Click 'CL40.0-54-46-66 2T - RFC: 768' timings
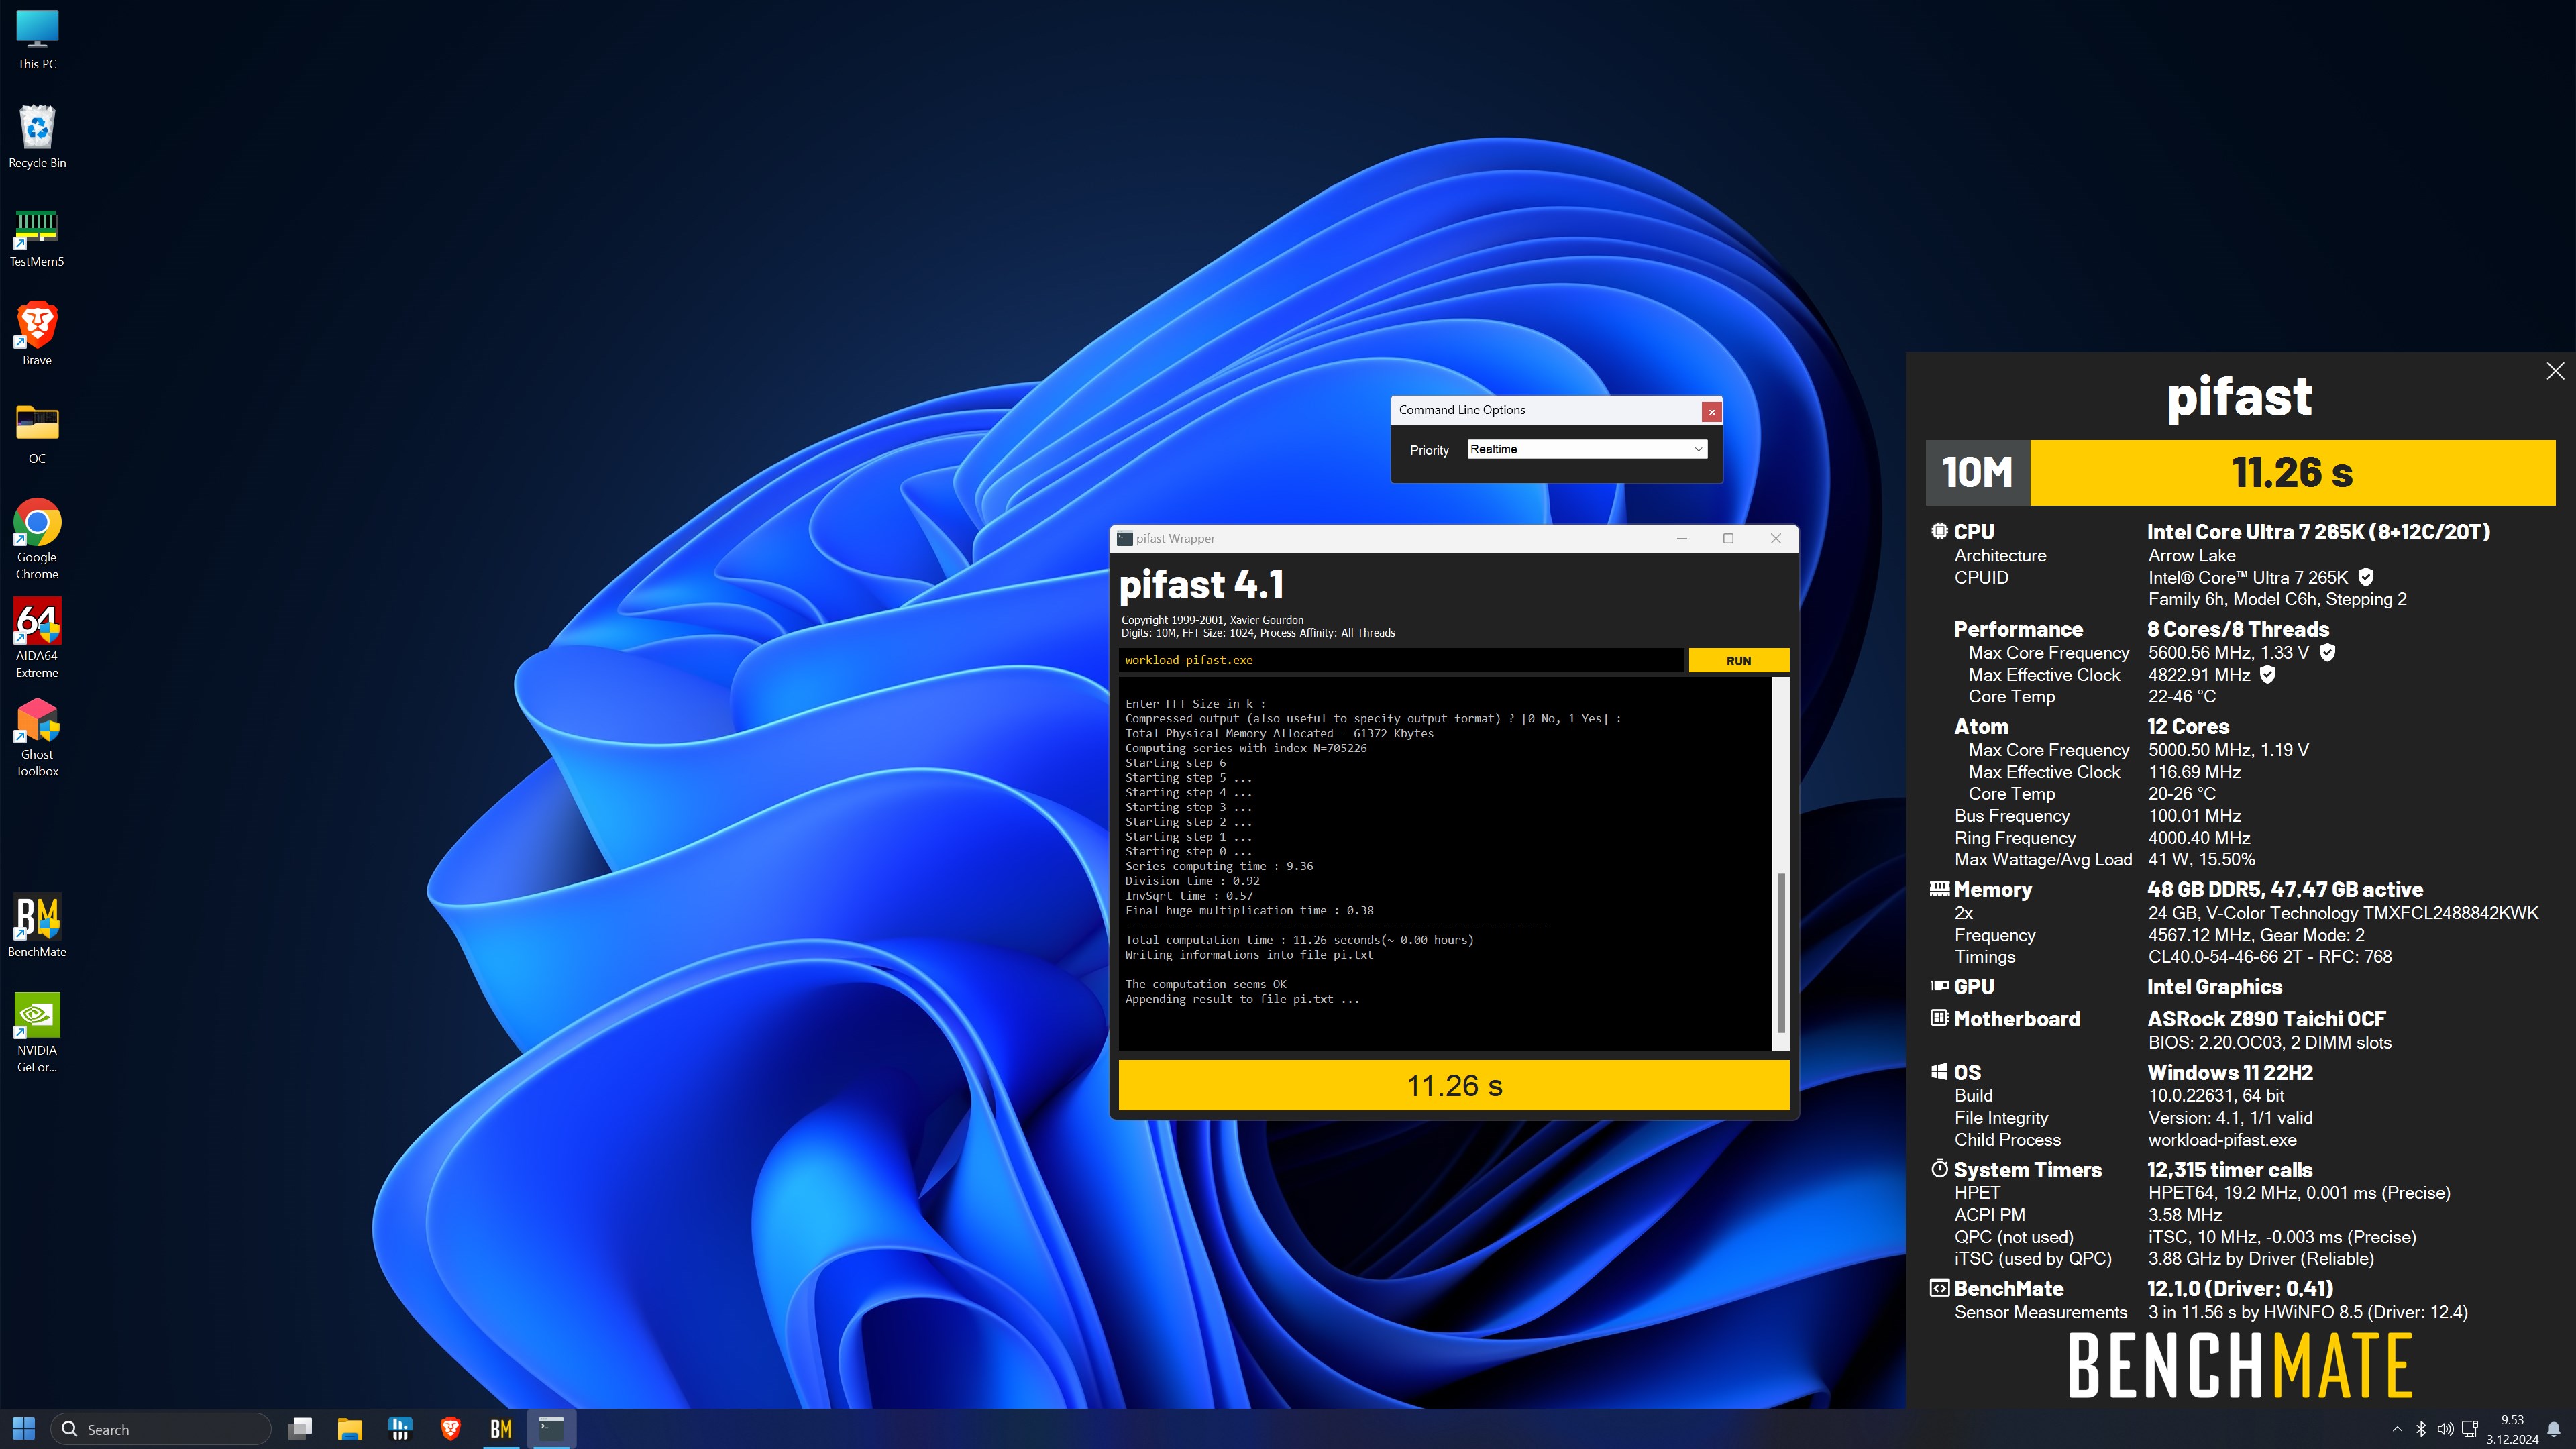This screenshot has height=1449, width=2576. 2270,957
